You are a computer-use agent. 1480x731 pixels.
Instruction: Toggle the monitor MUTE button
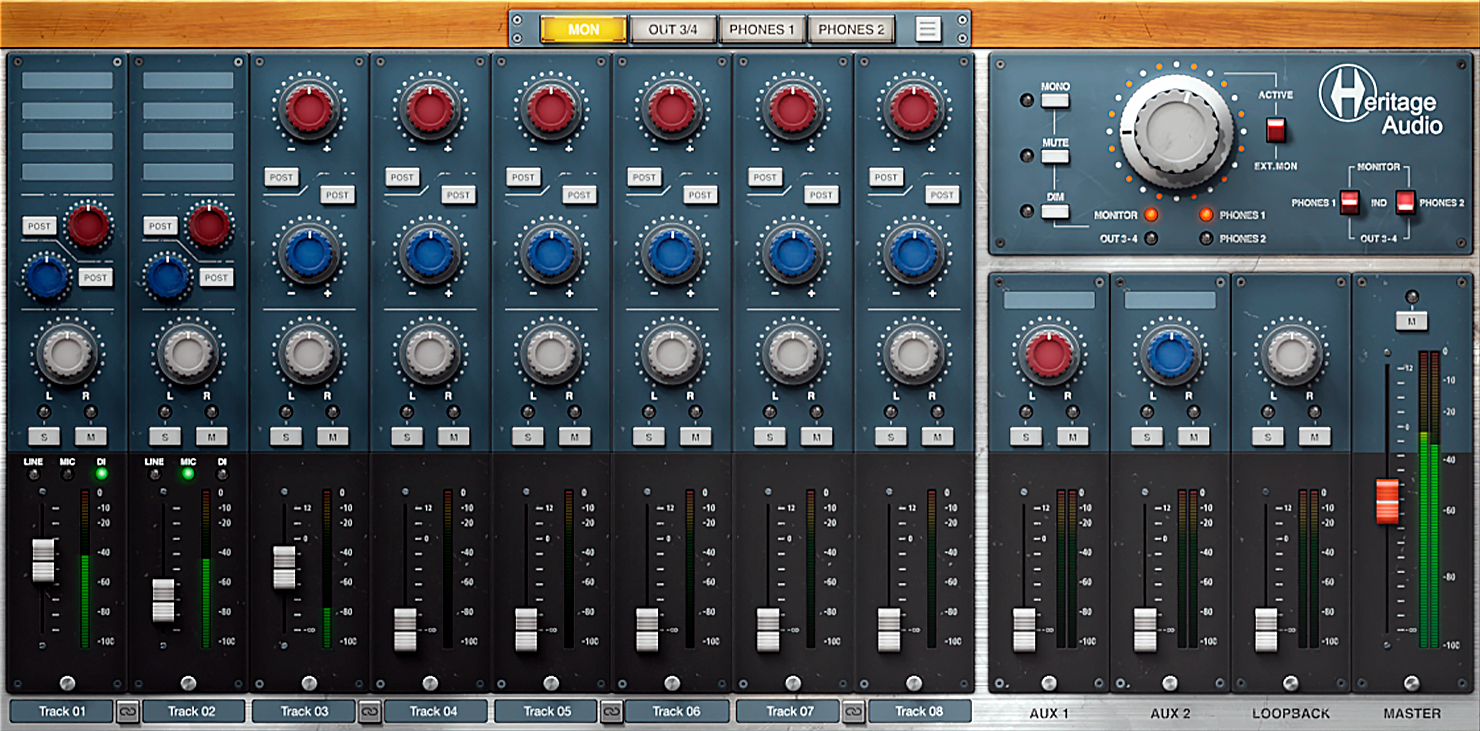(1055, 155)
